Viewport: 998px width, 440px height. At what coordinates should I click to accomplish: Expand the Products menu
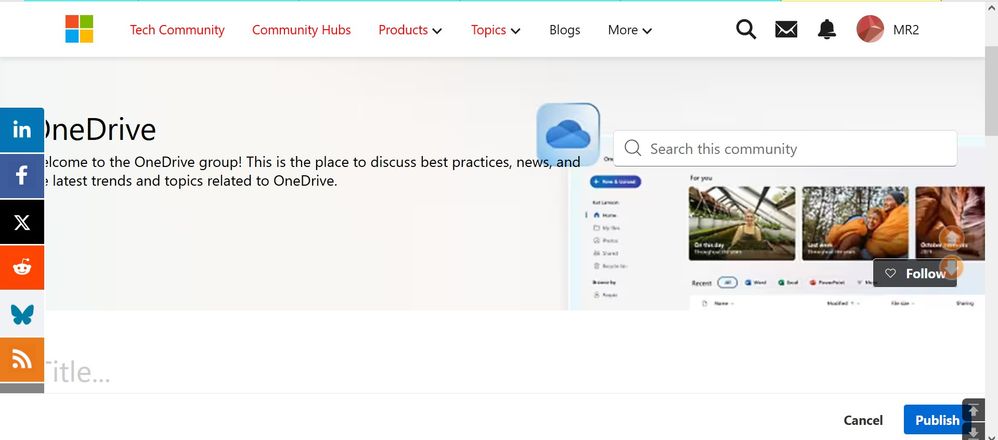[410, 30]
